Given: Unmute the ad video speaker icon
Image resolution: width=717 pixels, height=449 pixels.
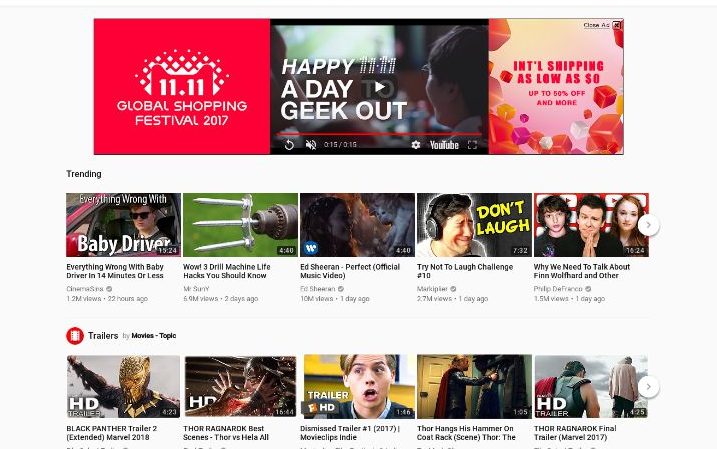Looking at the screenshot, I should (311, 145).
